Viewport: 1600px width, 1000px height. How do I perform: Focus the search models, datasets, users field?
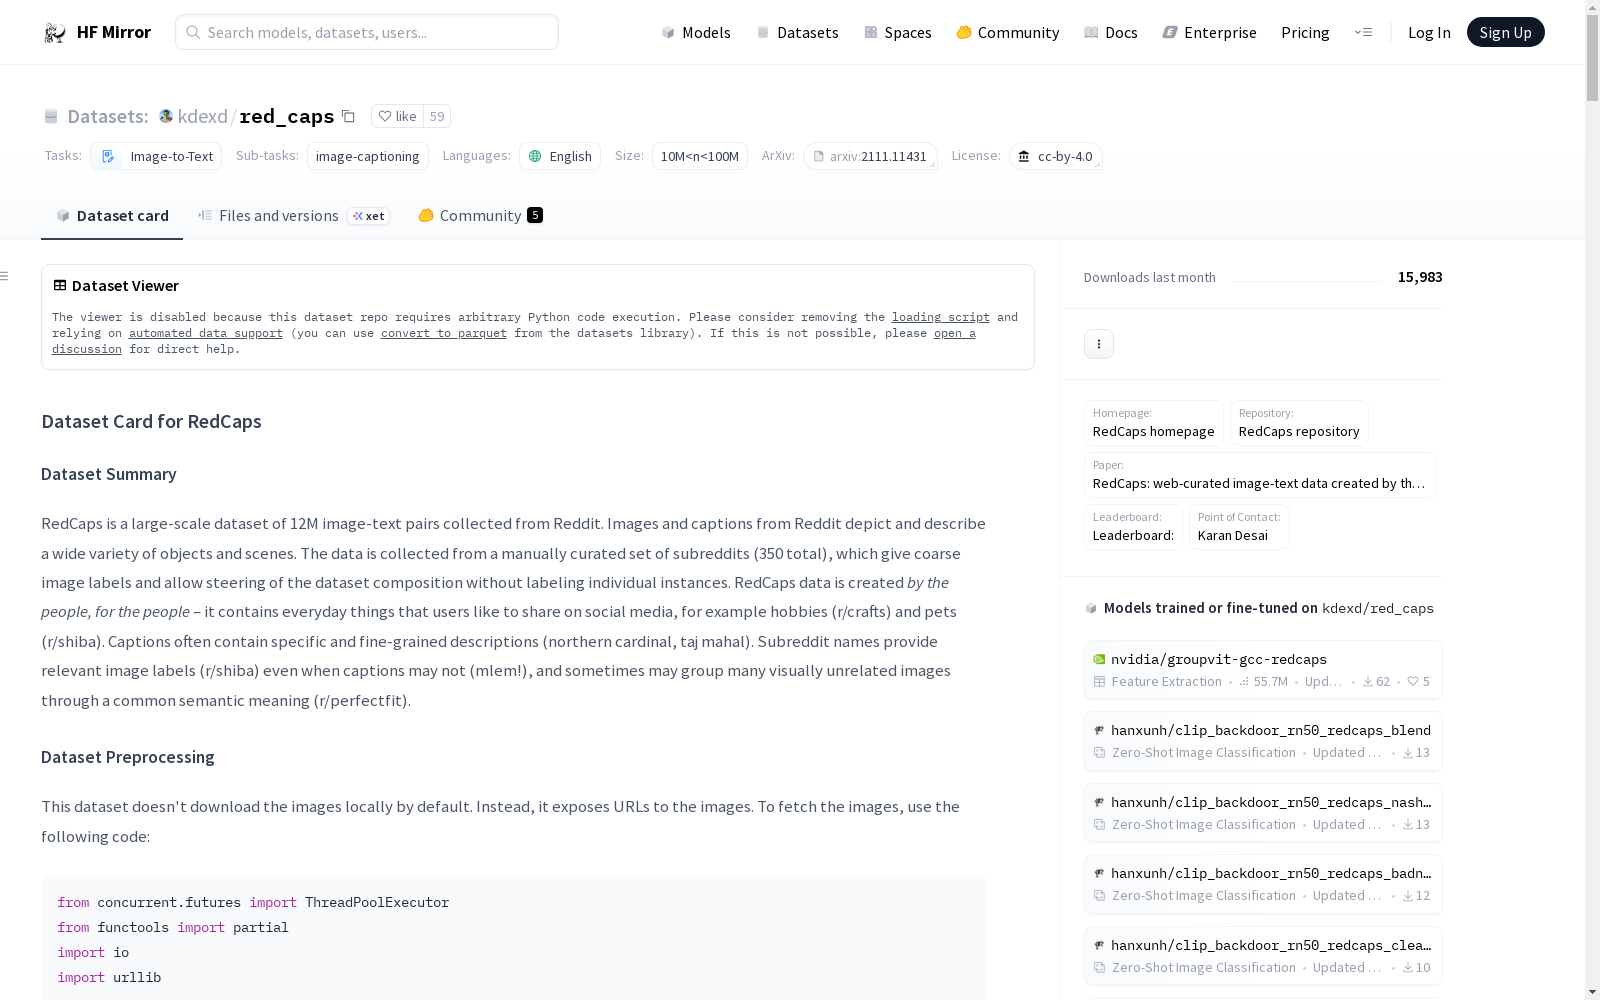click(367, 32)
